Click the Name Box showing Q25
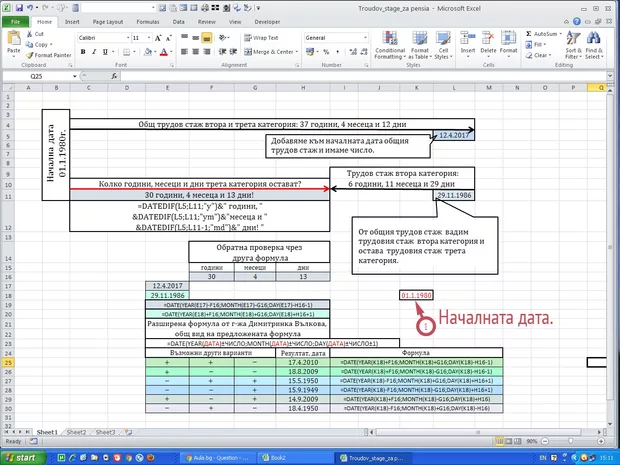Image resolution: width=620 pixels, height=465 pixels. point(36,75)
